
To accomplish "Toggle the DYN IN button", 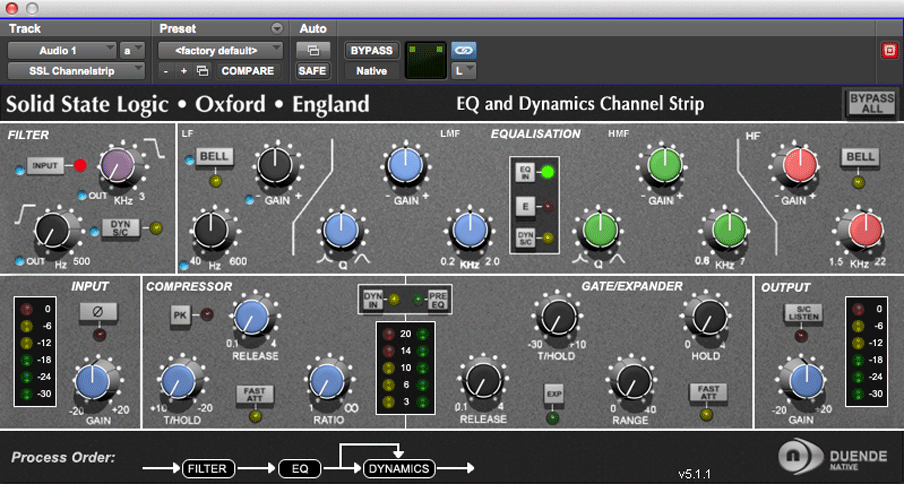I will [373, 299].
